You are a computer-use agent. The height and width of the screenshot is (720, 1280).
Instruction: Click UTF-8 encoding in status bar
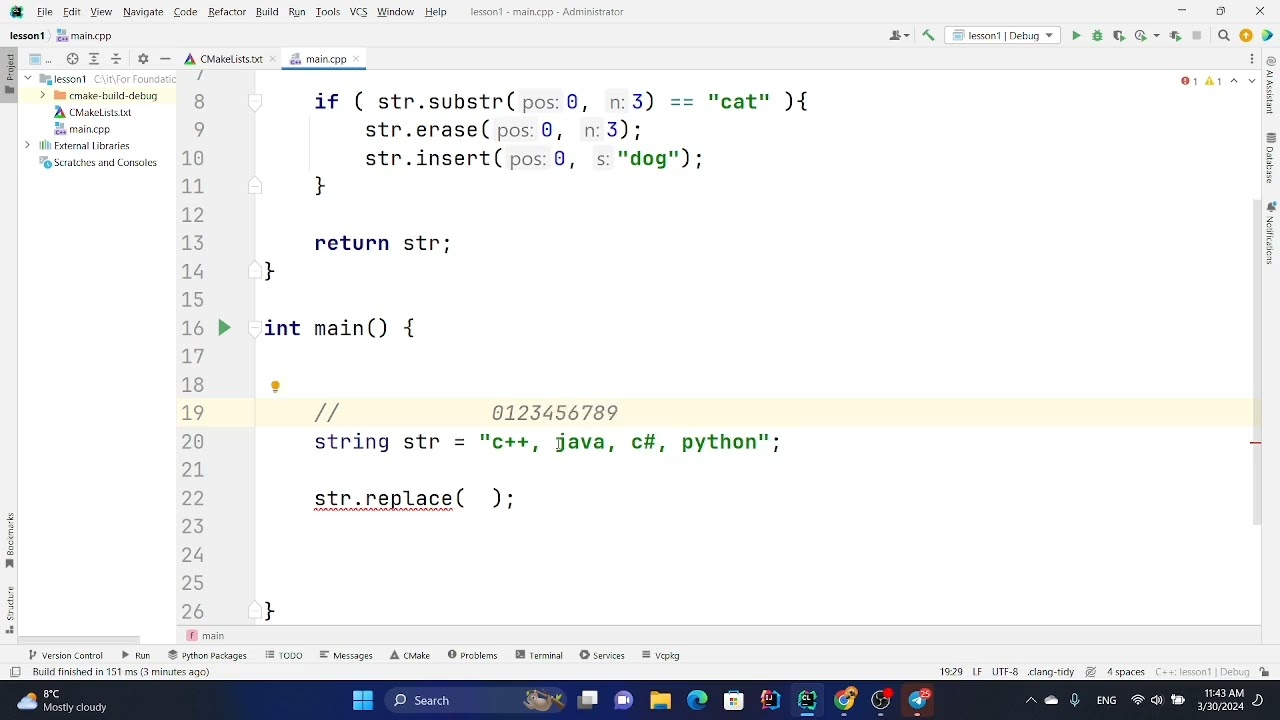click(1004, 672)
